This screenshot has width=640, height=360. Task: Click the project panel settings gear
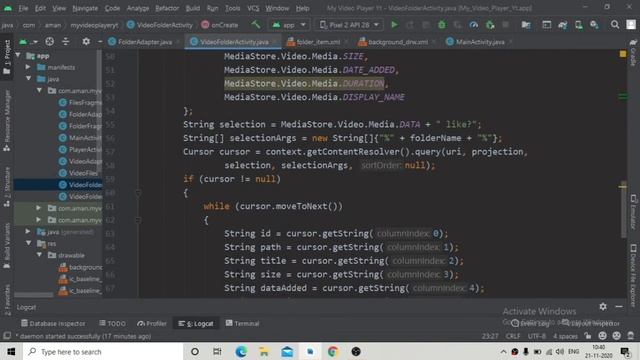point(86,41)
